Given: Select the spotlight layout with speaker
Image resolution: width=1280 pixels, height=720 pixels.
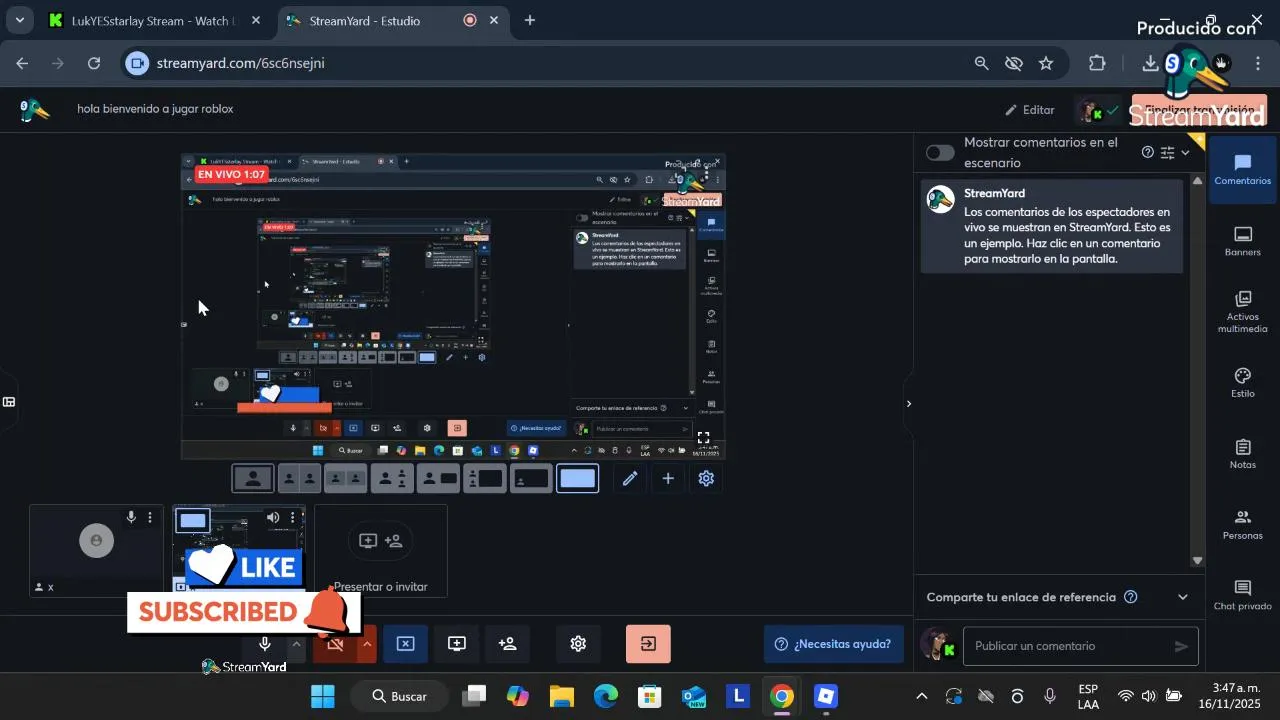Looking at the screenshot, I should (x=392, y=478).
